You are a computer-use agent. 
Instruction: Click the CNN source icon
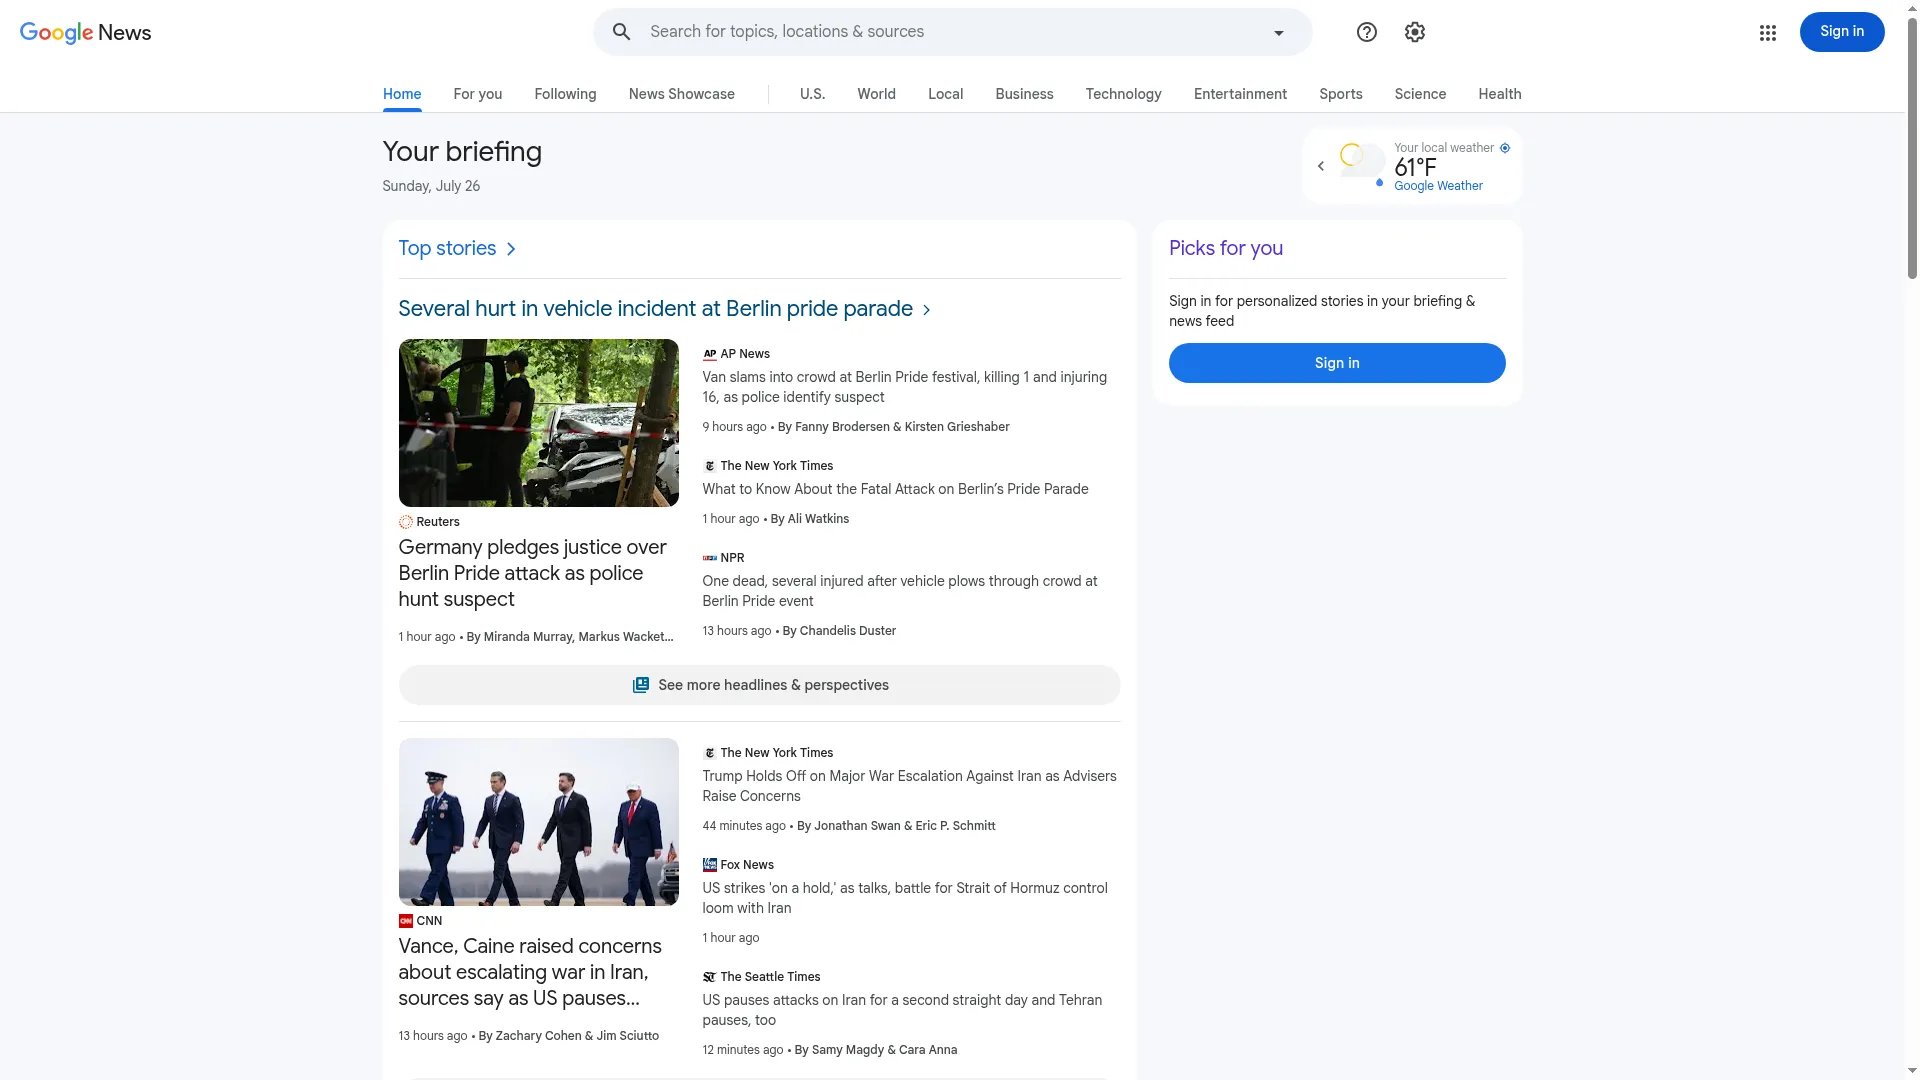(405, 921)
